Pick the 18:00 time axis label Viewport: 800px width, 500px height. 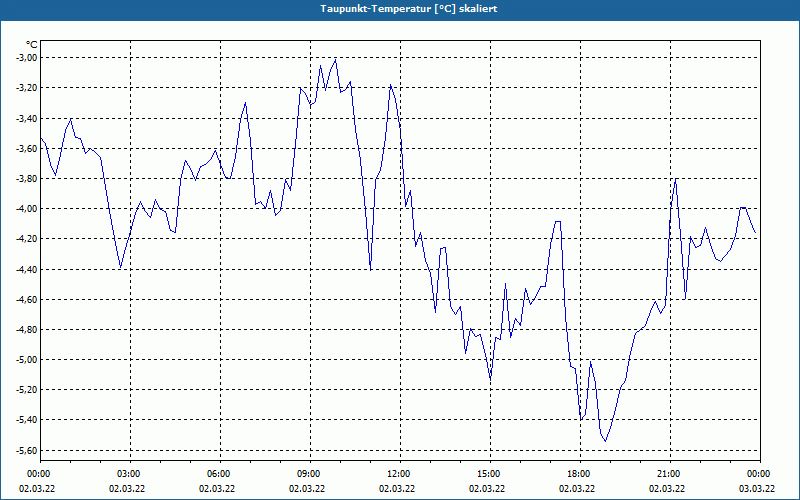coord(580,474)
